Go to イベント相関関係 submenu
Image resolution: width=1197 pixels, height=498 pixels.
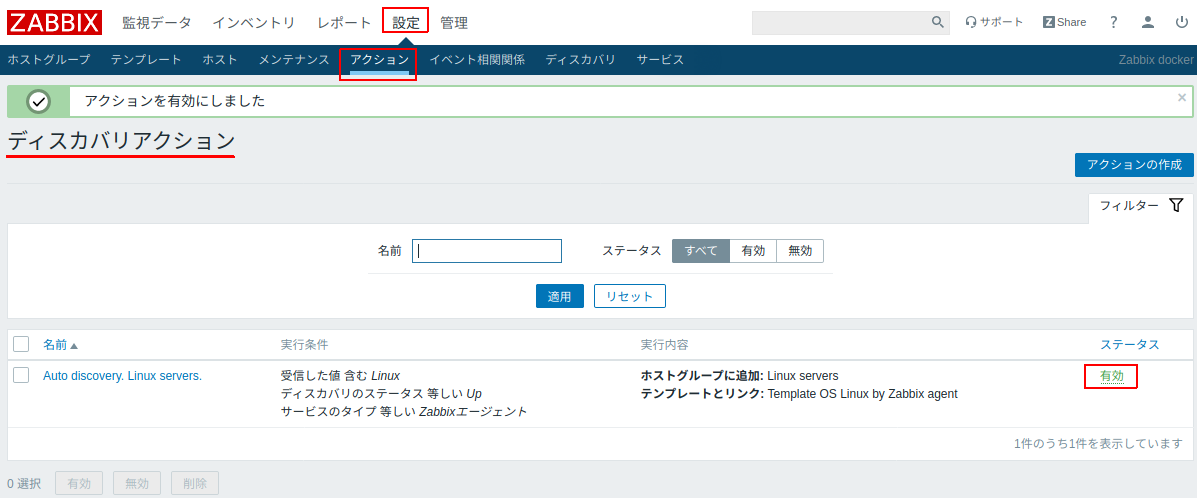coord(477,60)
